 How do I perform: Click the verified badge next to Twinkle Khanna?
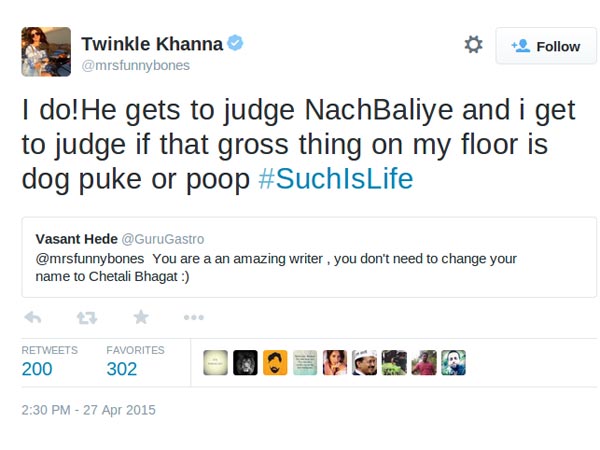235,44
